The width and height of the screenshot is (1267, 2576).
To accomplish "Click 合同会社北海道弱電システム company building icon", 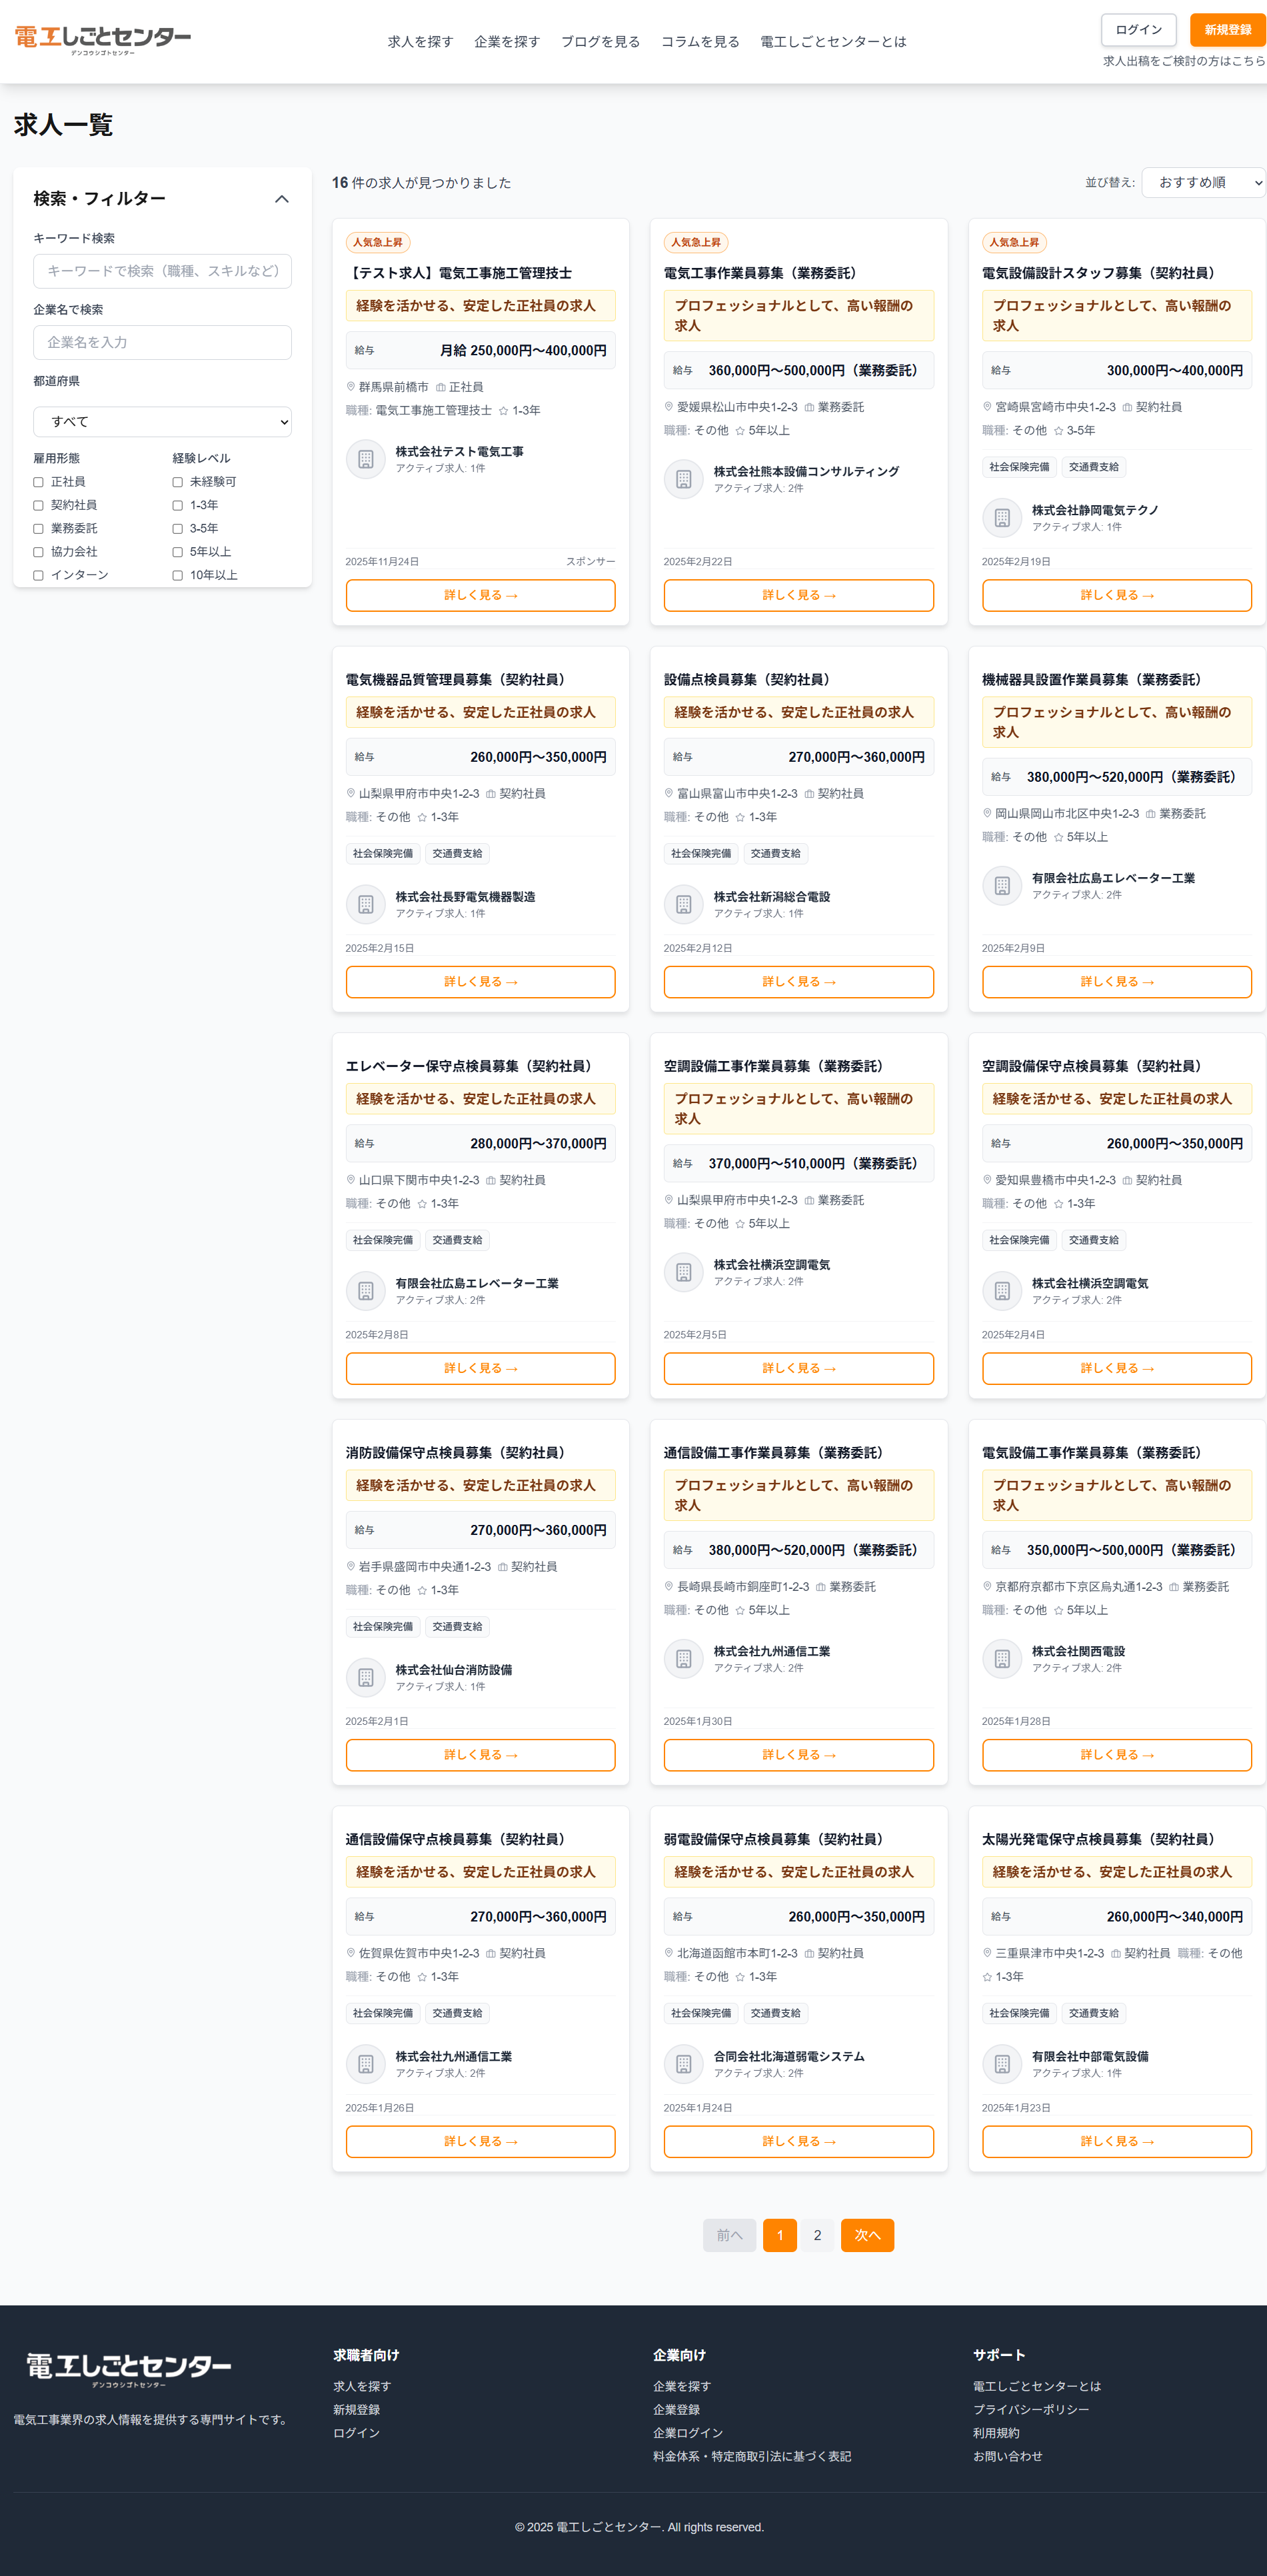I will 683,2063.
